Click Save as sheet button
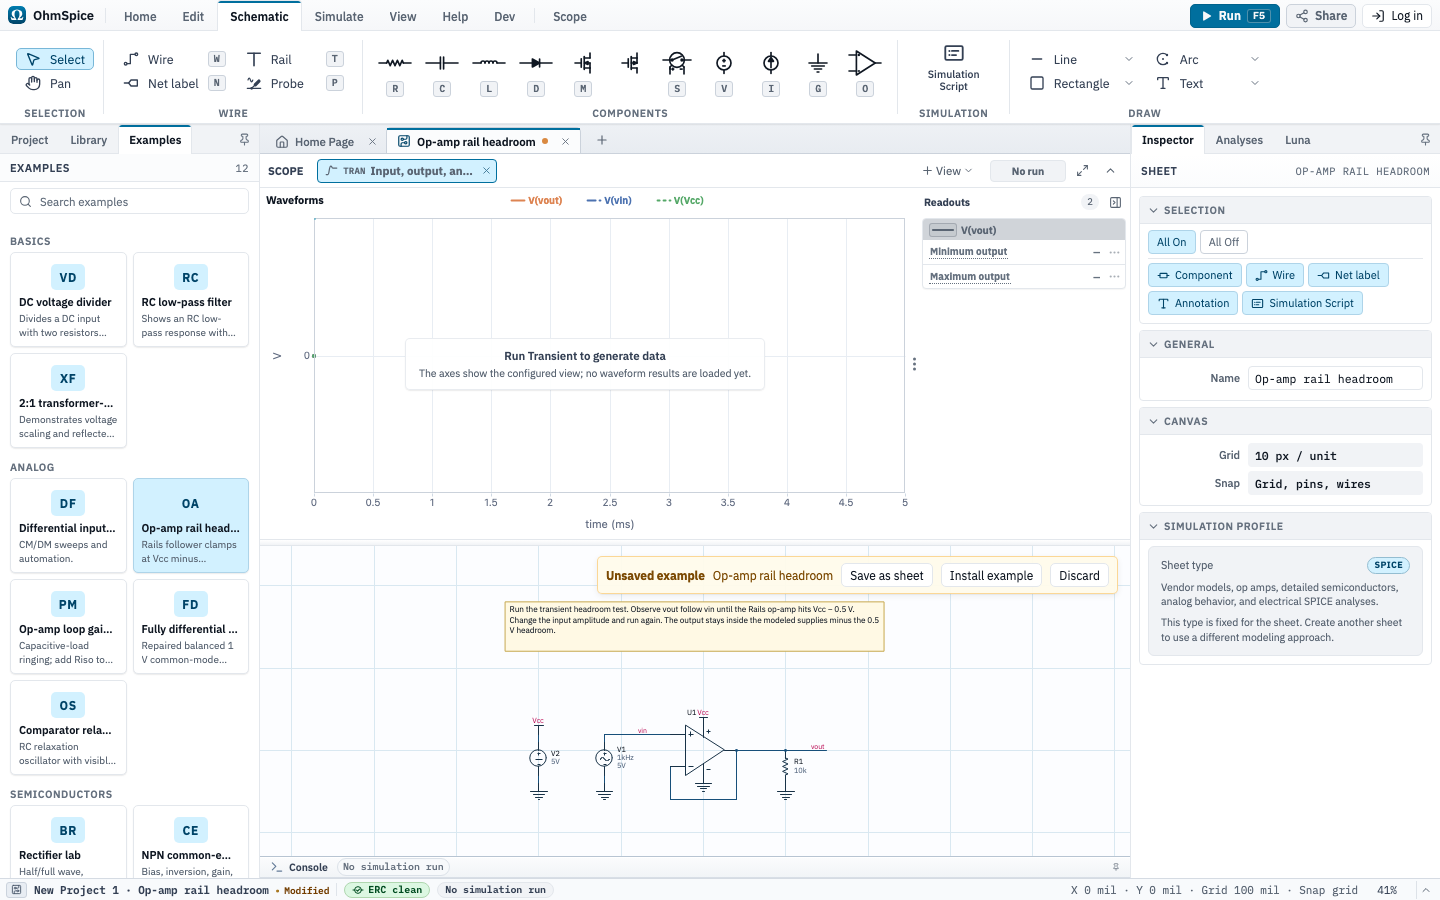 [886, 575]
